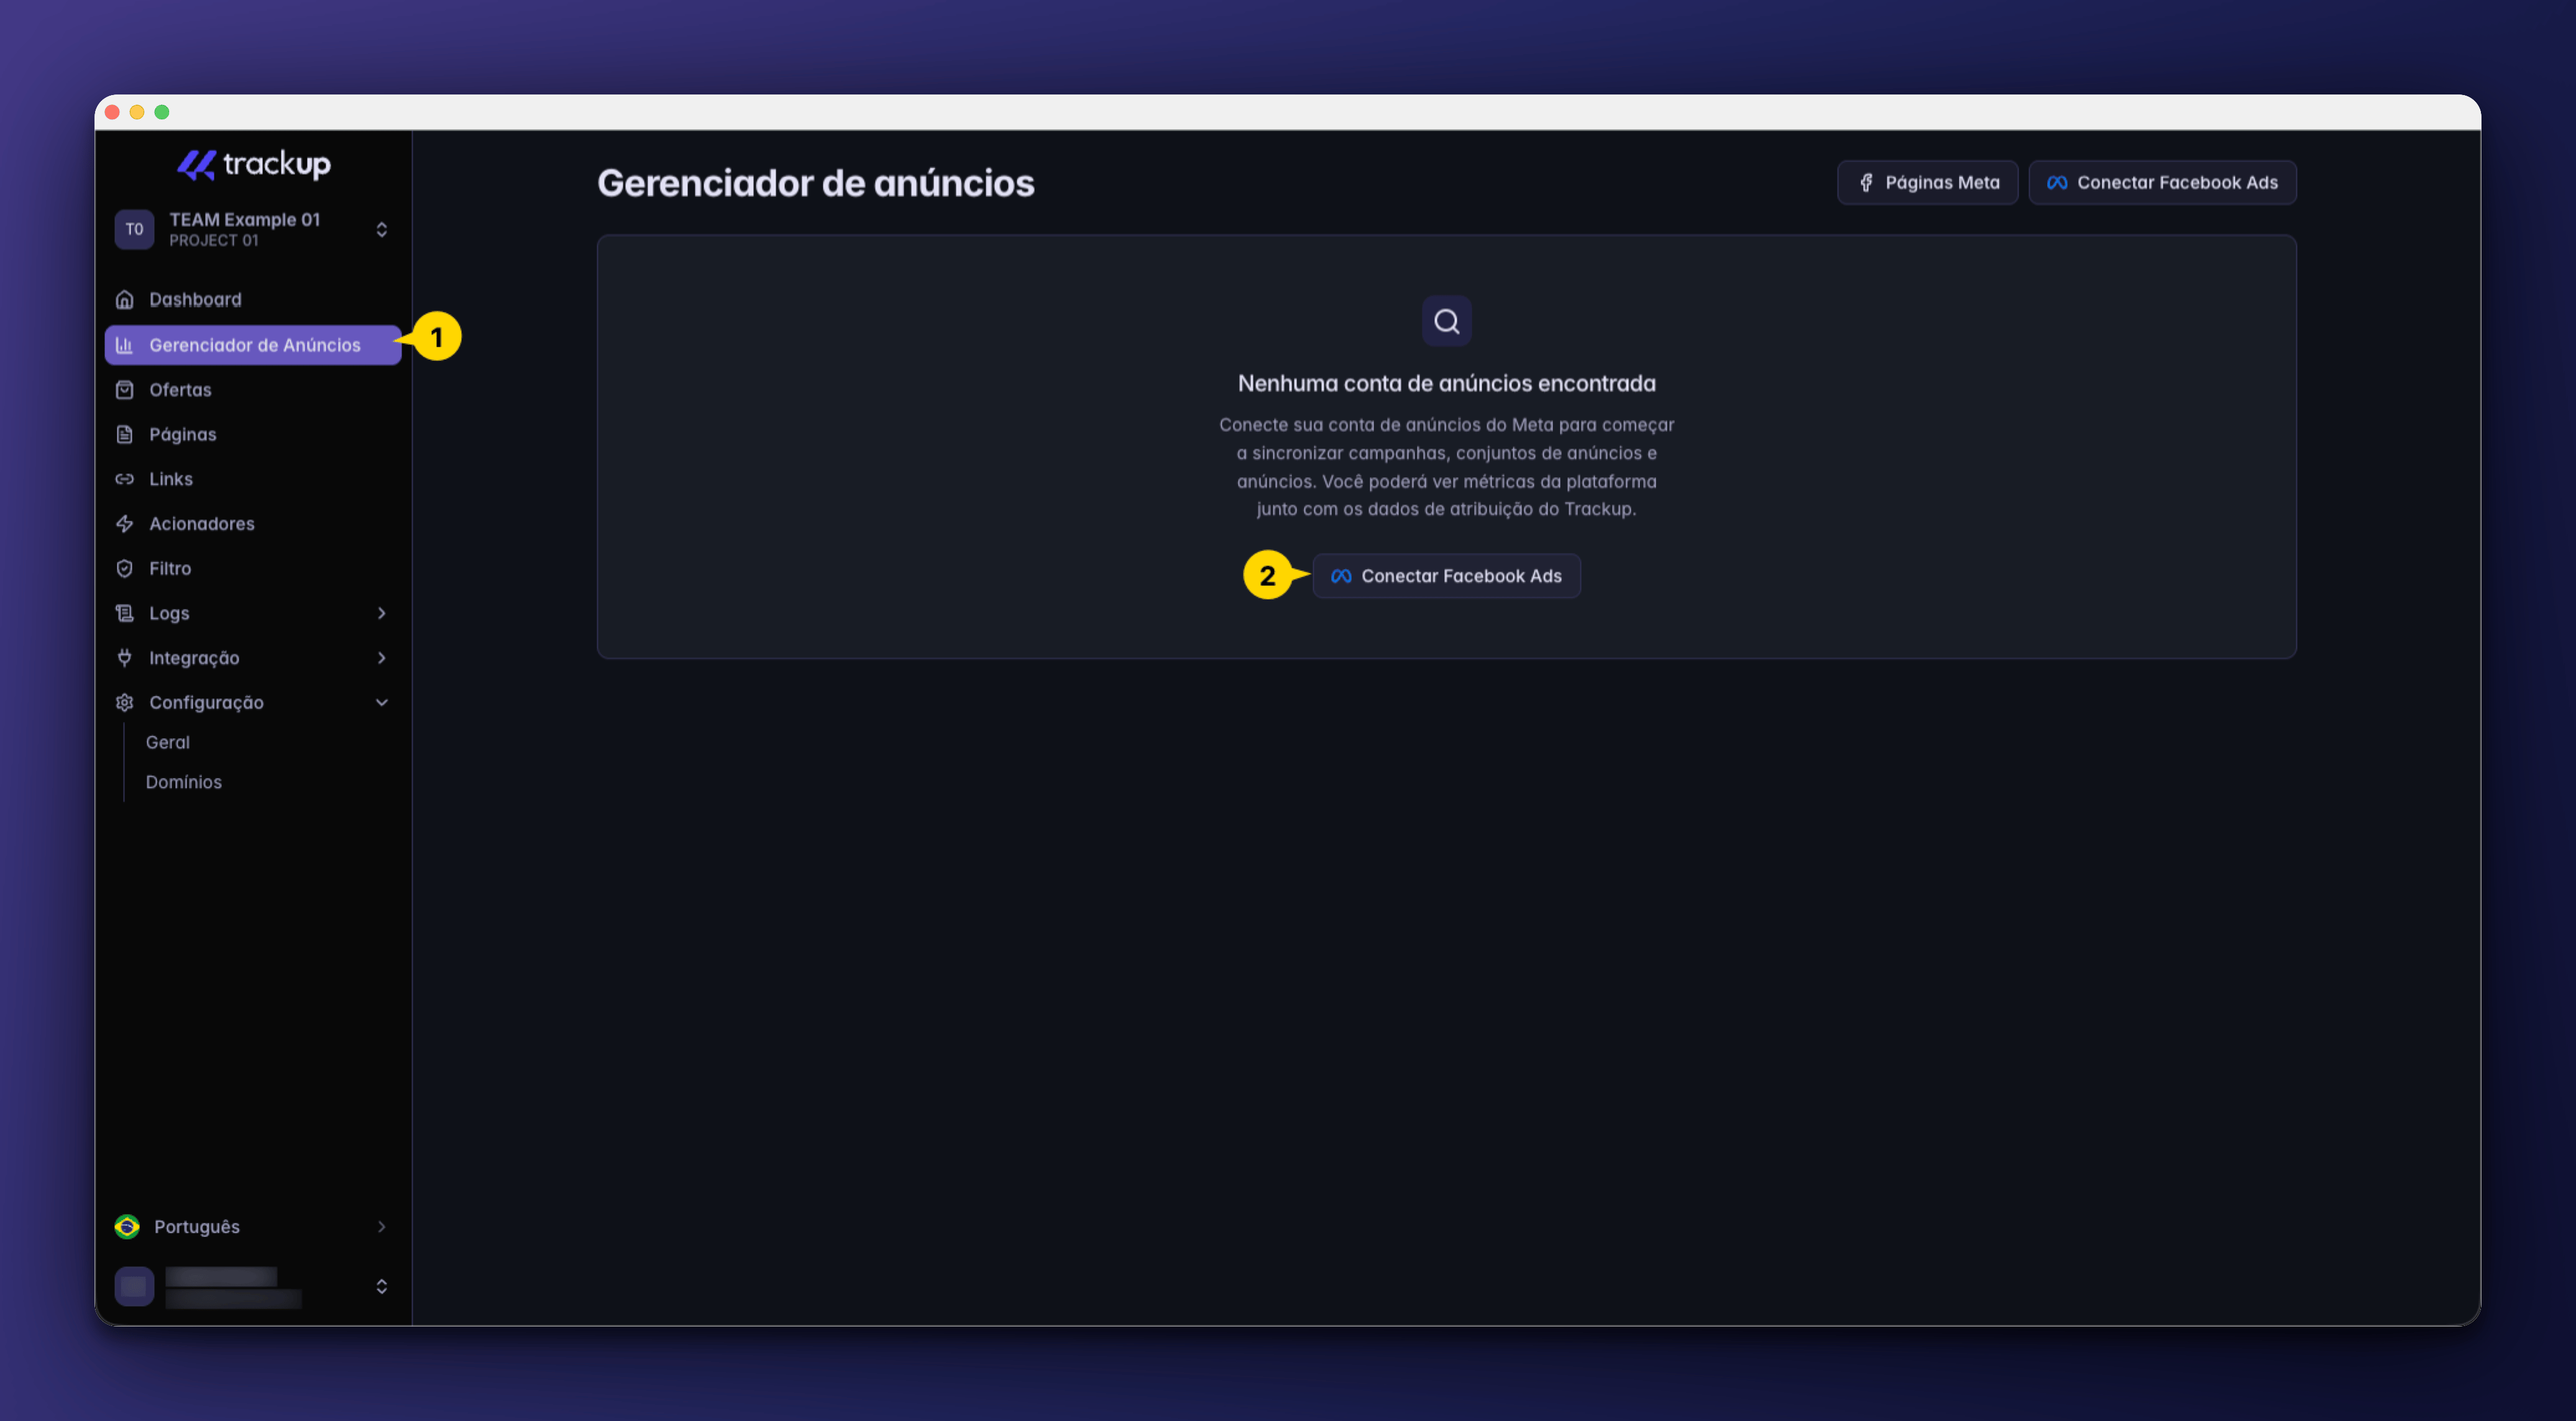Select Gerenciador de Anúncios in the sidebar

click(253, 345)
